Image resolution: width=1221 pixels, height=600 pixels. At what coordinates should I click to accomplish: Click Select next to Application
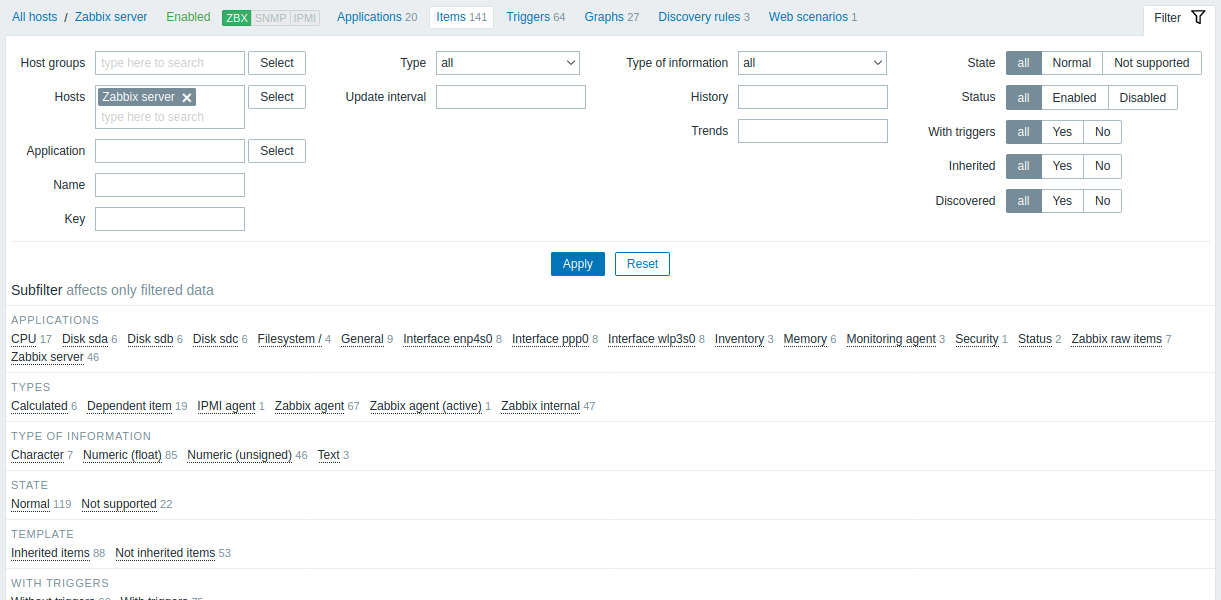tap(277, 151)
